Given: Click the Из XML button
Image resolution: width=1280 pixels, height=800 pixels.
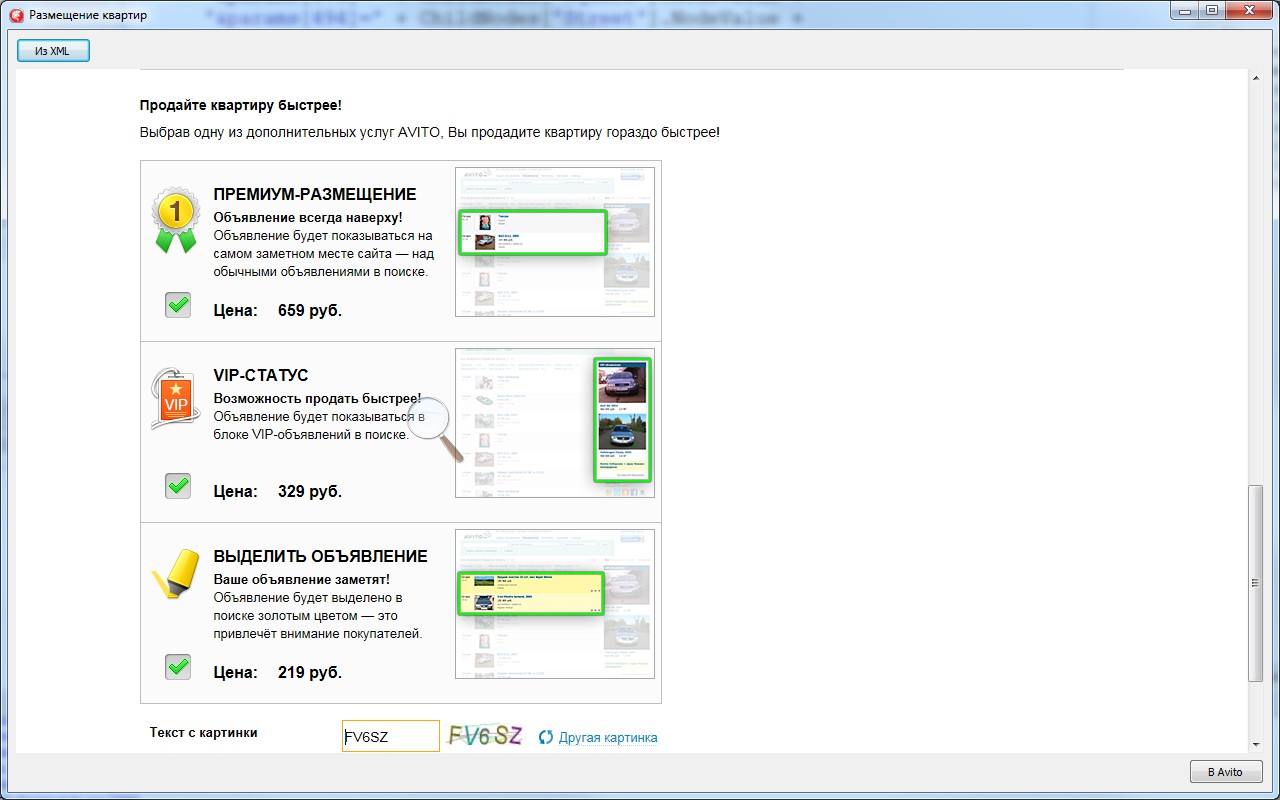Looking at the screenshot, I should (x=53, y=50).
